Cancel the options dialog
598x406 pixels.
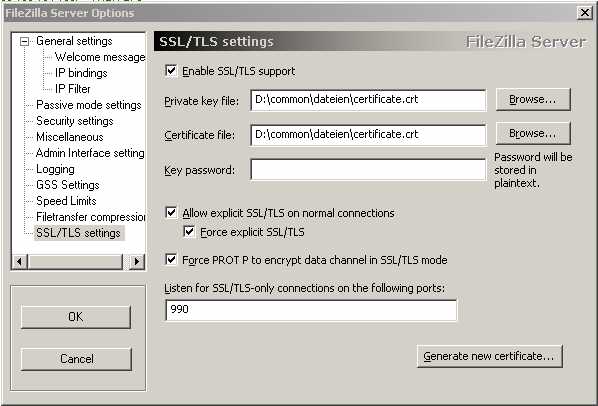(76, 359)
